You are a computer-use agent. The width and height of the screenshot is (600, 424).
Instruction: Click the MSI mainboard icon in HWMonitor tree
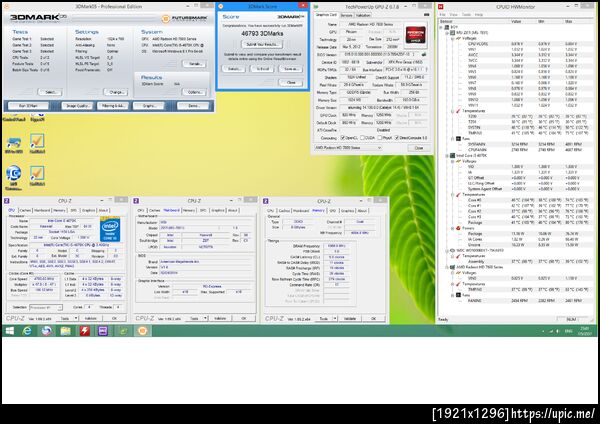pyautogui.click(x=452, y=33)
